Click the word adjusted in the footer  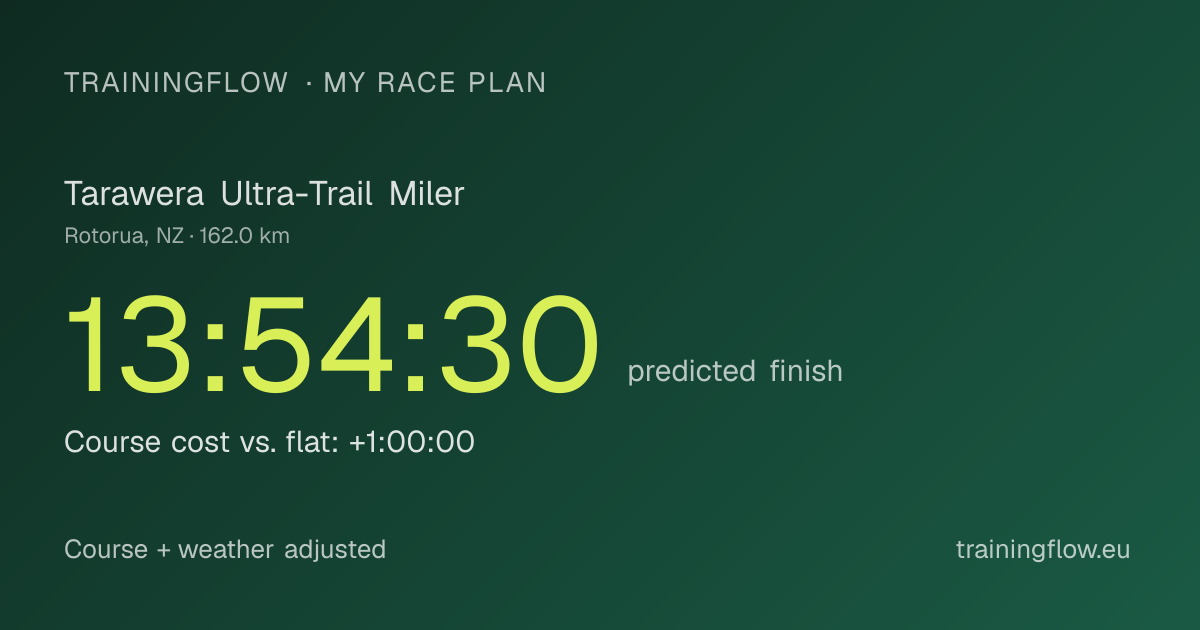(335, 550)
